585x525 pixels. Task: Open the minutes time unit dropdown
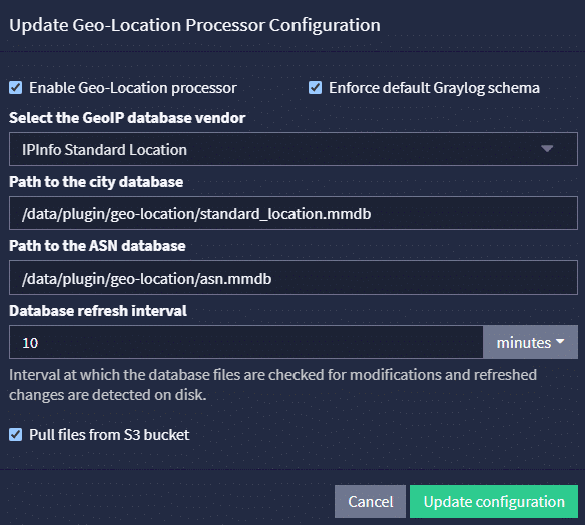click(530, 342)
